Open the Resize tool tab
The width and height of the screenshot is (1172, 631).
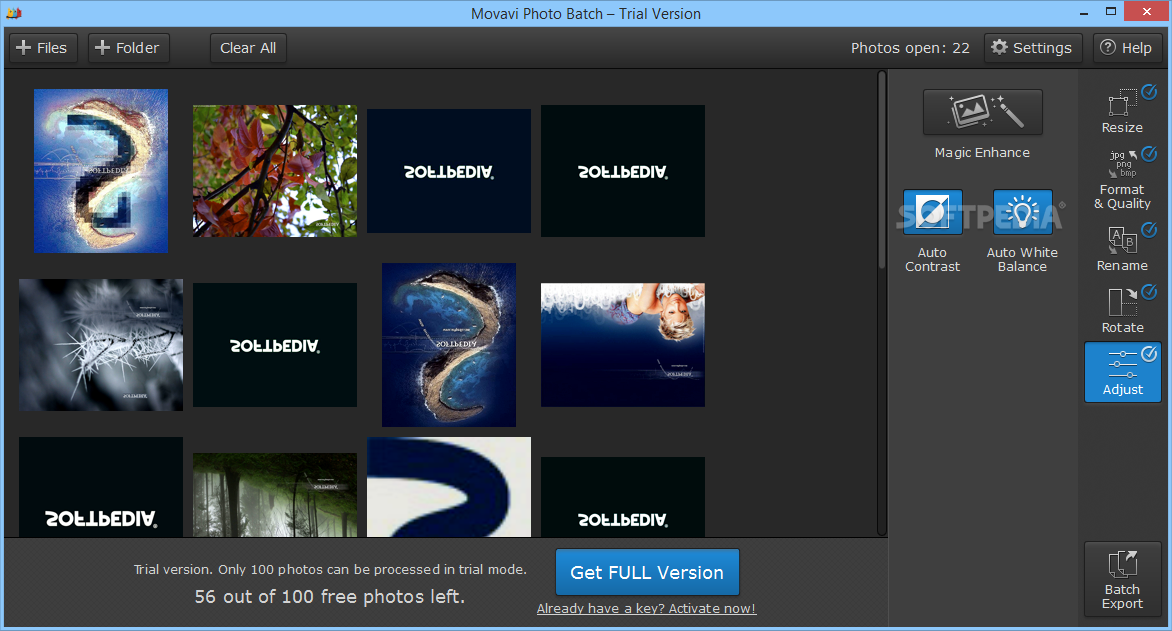click(x=1122, y=111)
